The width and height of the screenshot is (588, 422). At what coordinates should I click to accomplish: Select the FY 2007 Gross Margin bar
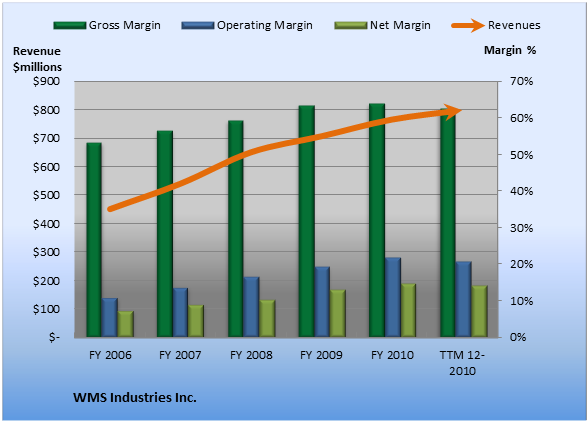pyautogui.click(x=165, y=234)
